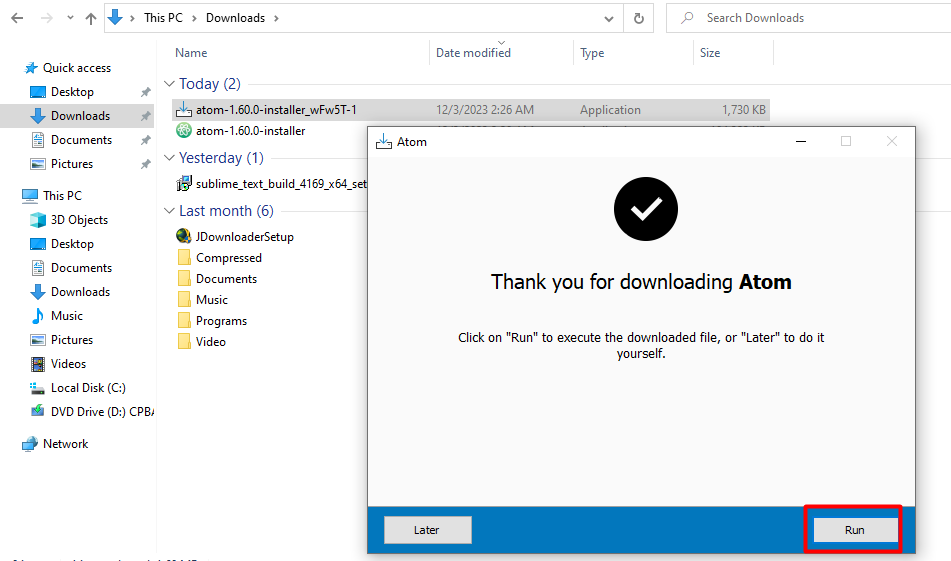Collapse the Last month (6) group

(169, 210)
